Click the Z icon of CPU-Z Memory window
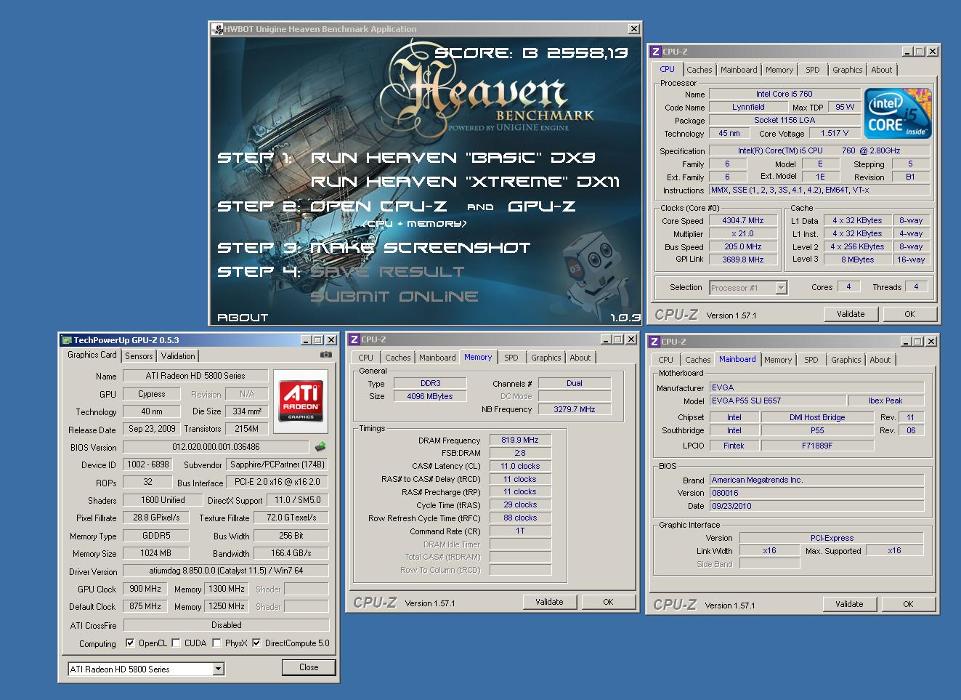Image resolution: width=961 pixels, height=700 pixels. pos(354,339)
